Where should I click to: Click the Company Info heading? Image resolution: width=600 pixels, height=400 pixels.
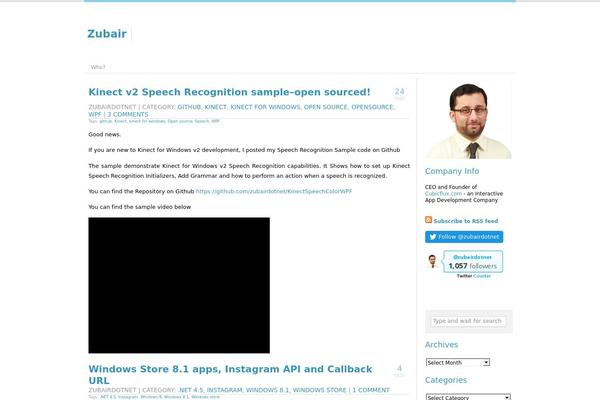[452, 171]
